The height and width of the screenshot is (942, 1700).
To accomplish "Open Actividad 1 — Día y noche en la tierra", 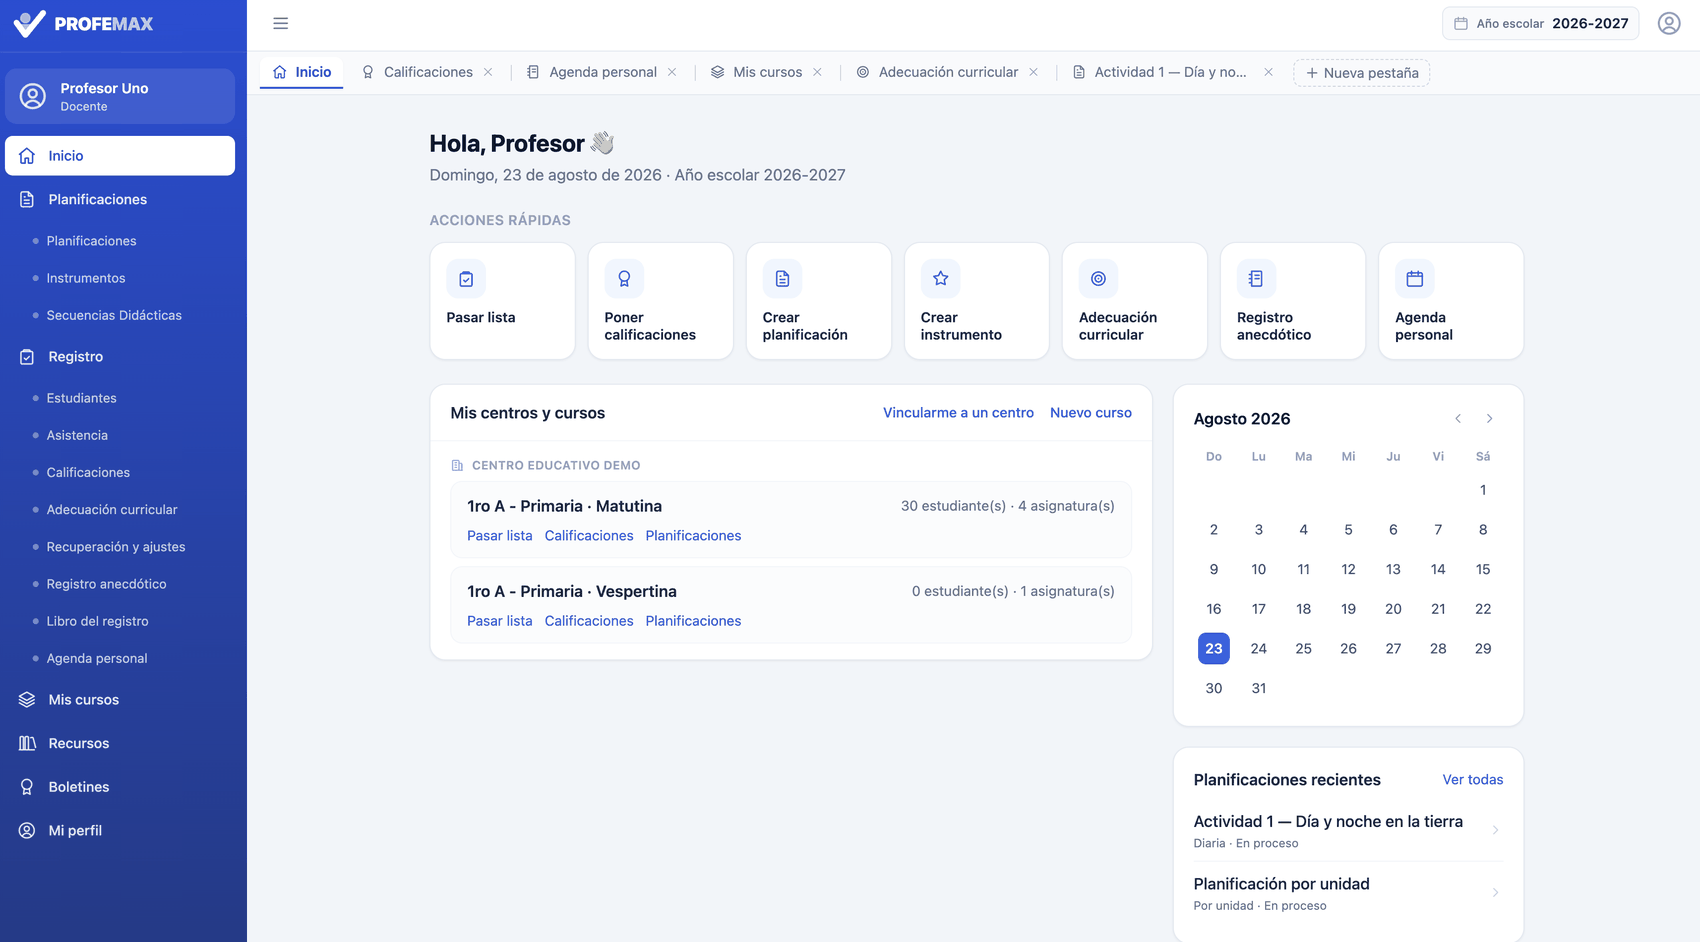I will click(x=1348, y=831).
